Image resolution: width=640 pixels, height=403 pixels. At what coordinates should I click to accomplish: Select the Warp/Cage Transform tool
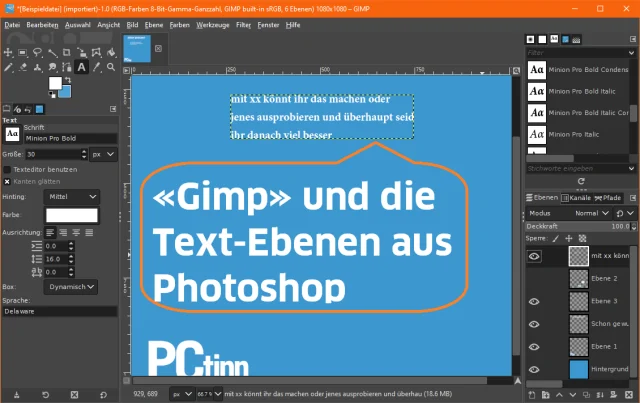point(96,53)
